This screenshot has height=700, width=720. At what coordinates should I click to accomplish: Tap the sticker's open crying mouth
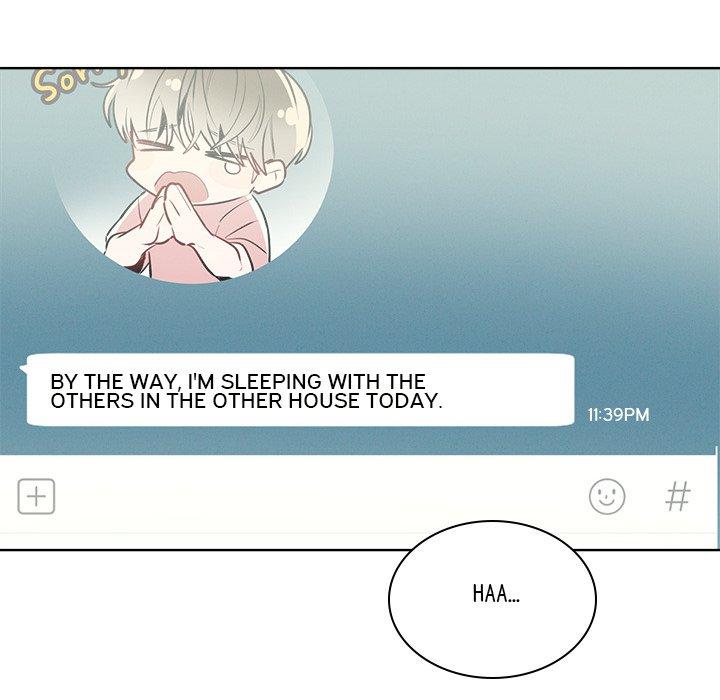[x=186, y=184]
